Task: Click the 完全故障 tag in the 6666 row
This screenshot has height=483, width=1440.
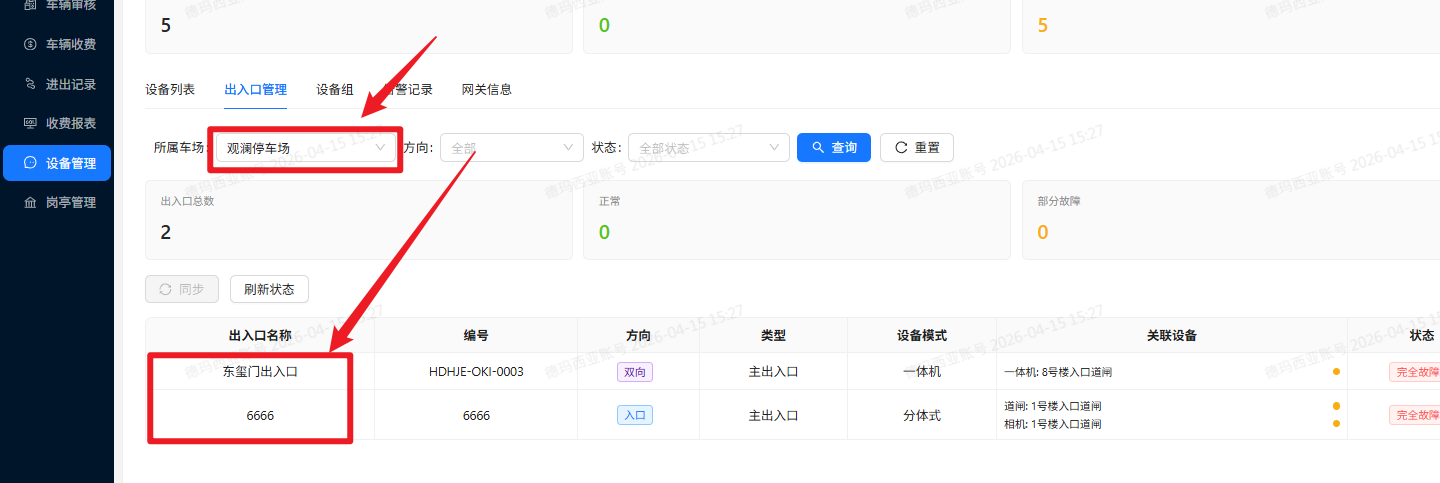Action: coord(1415,415)
